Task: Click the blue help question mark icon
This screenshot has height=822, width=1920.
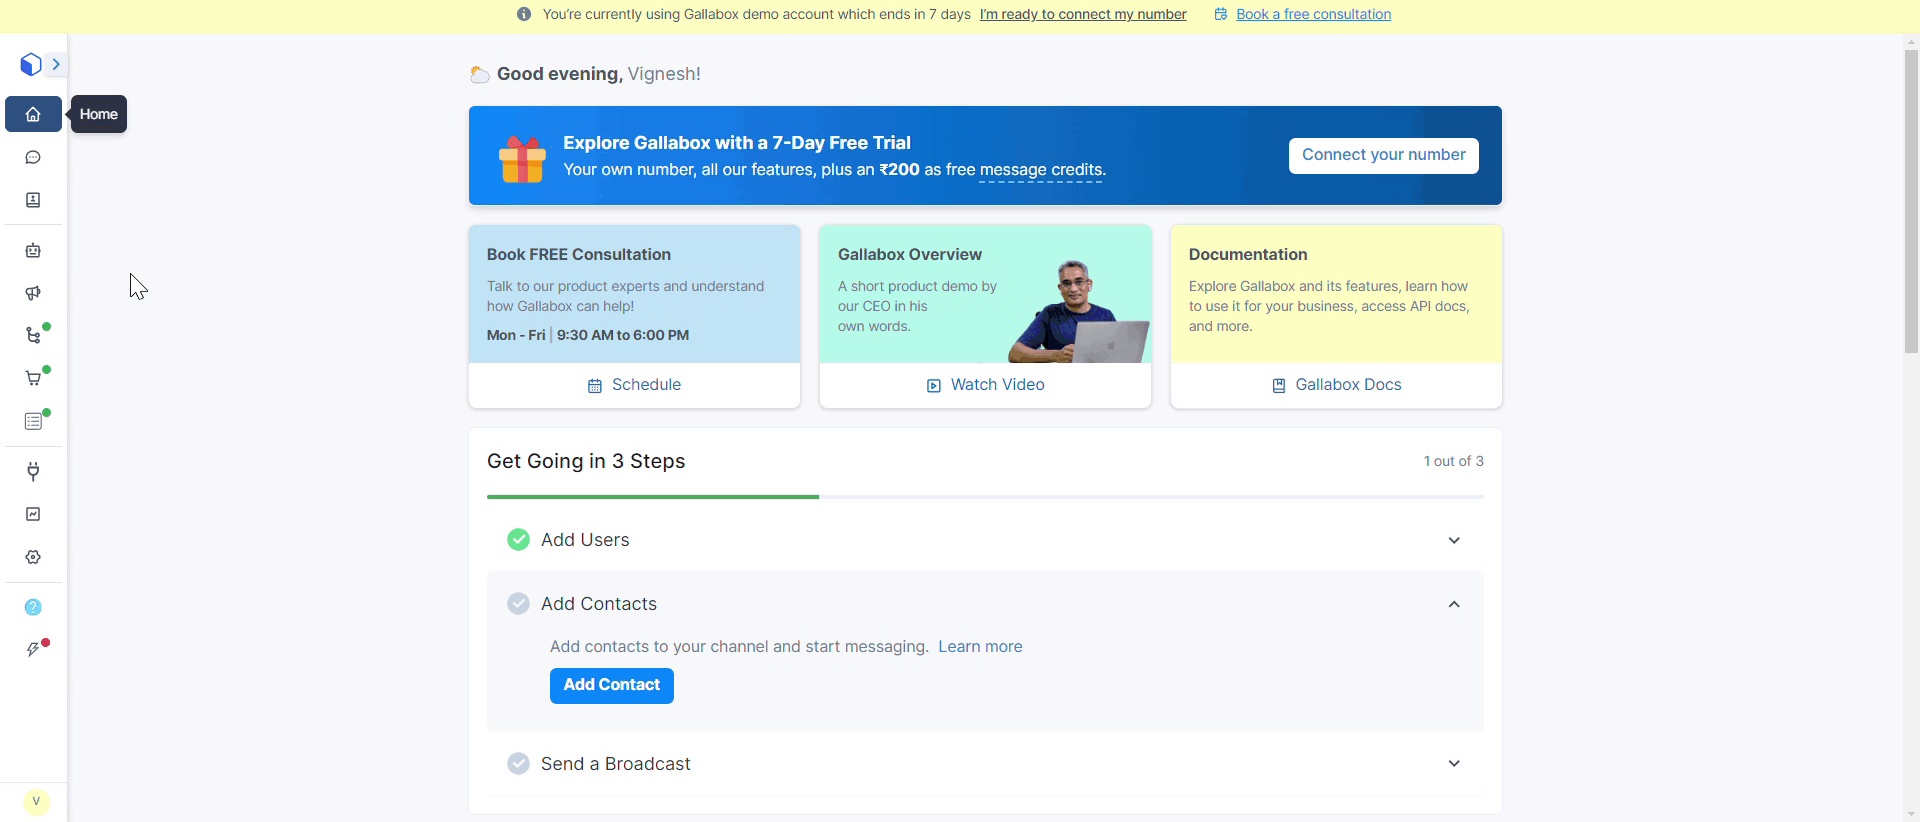Action: click(x=33, y=607)
